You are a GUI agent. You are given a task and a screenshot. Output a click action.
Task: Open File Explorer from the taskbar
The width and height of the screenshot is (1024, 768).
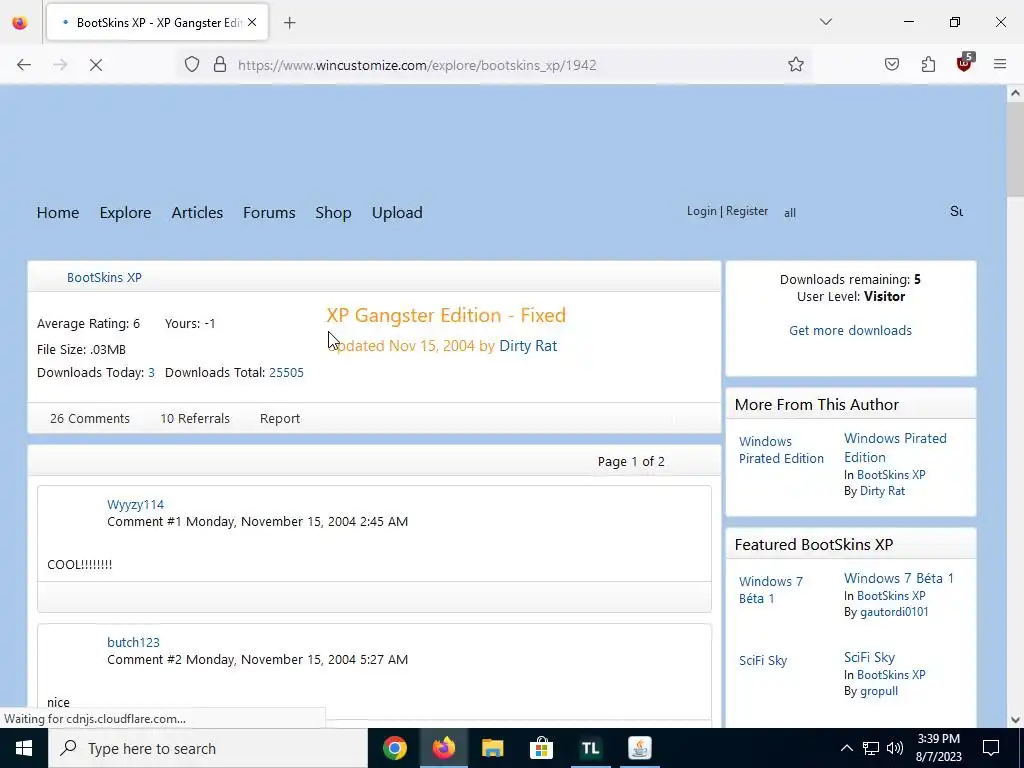(492, 748)
